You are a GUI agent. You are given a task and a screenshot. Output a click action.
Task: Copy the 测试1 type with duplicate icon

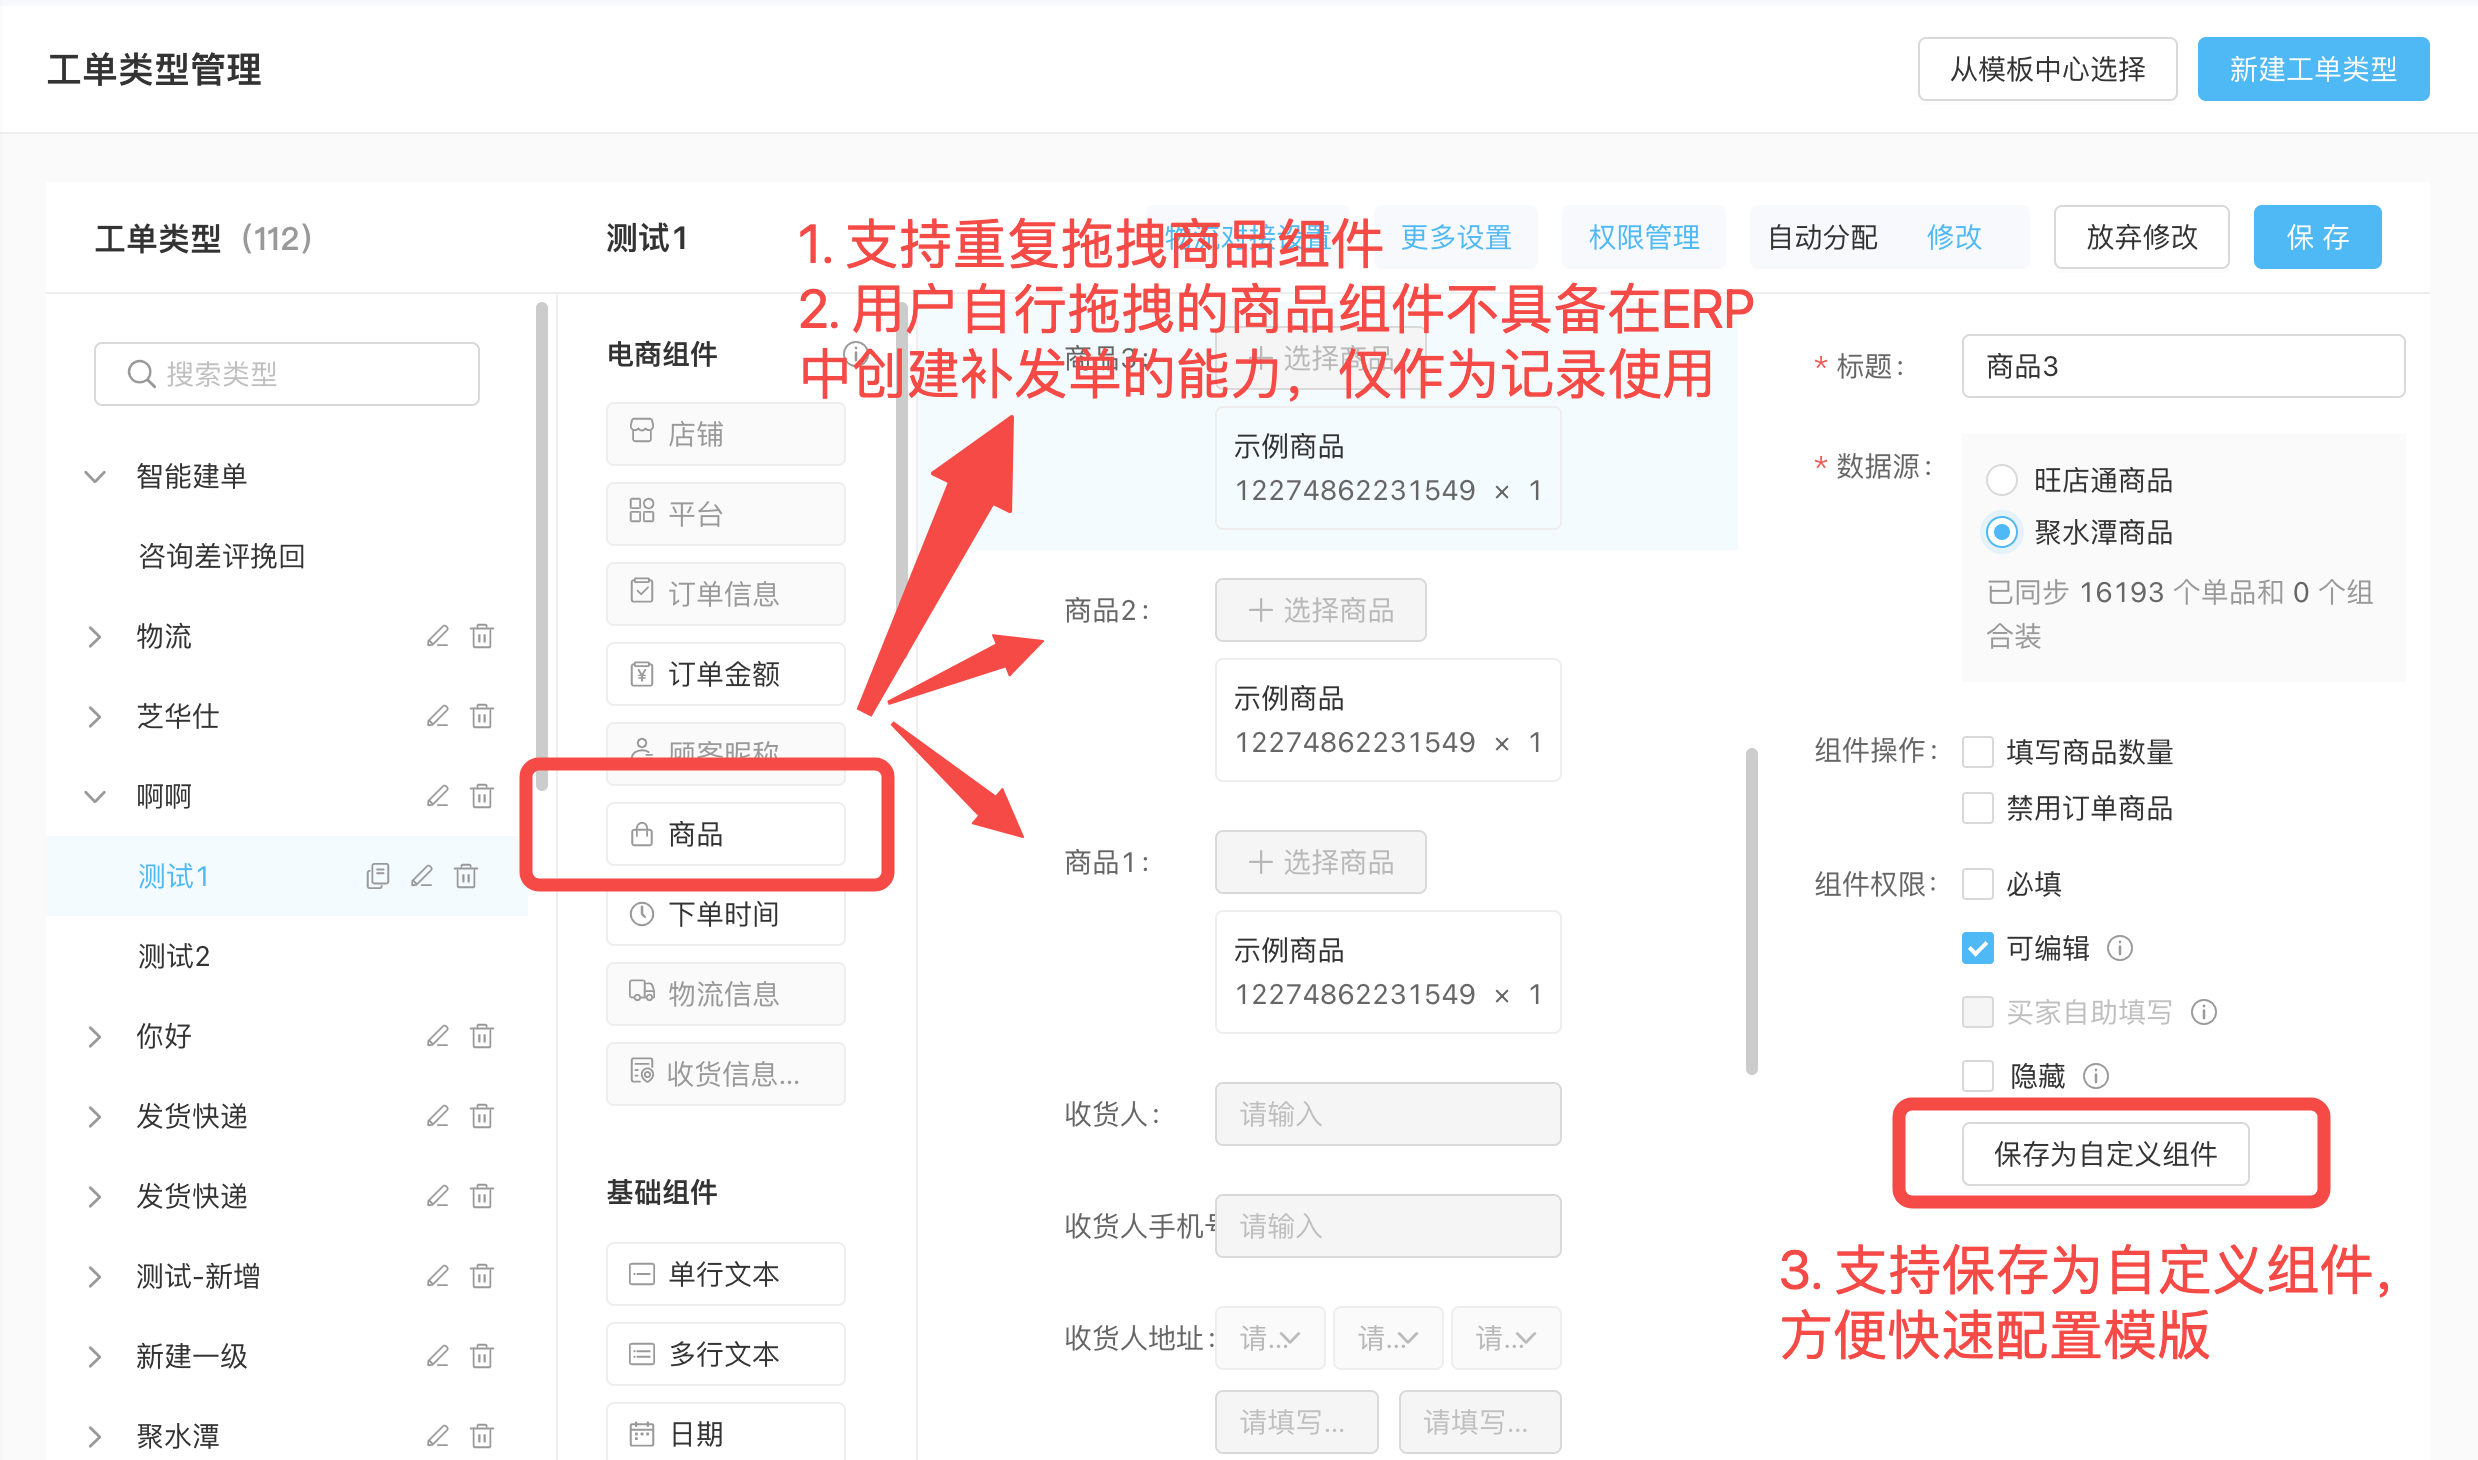point(377,876)
